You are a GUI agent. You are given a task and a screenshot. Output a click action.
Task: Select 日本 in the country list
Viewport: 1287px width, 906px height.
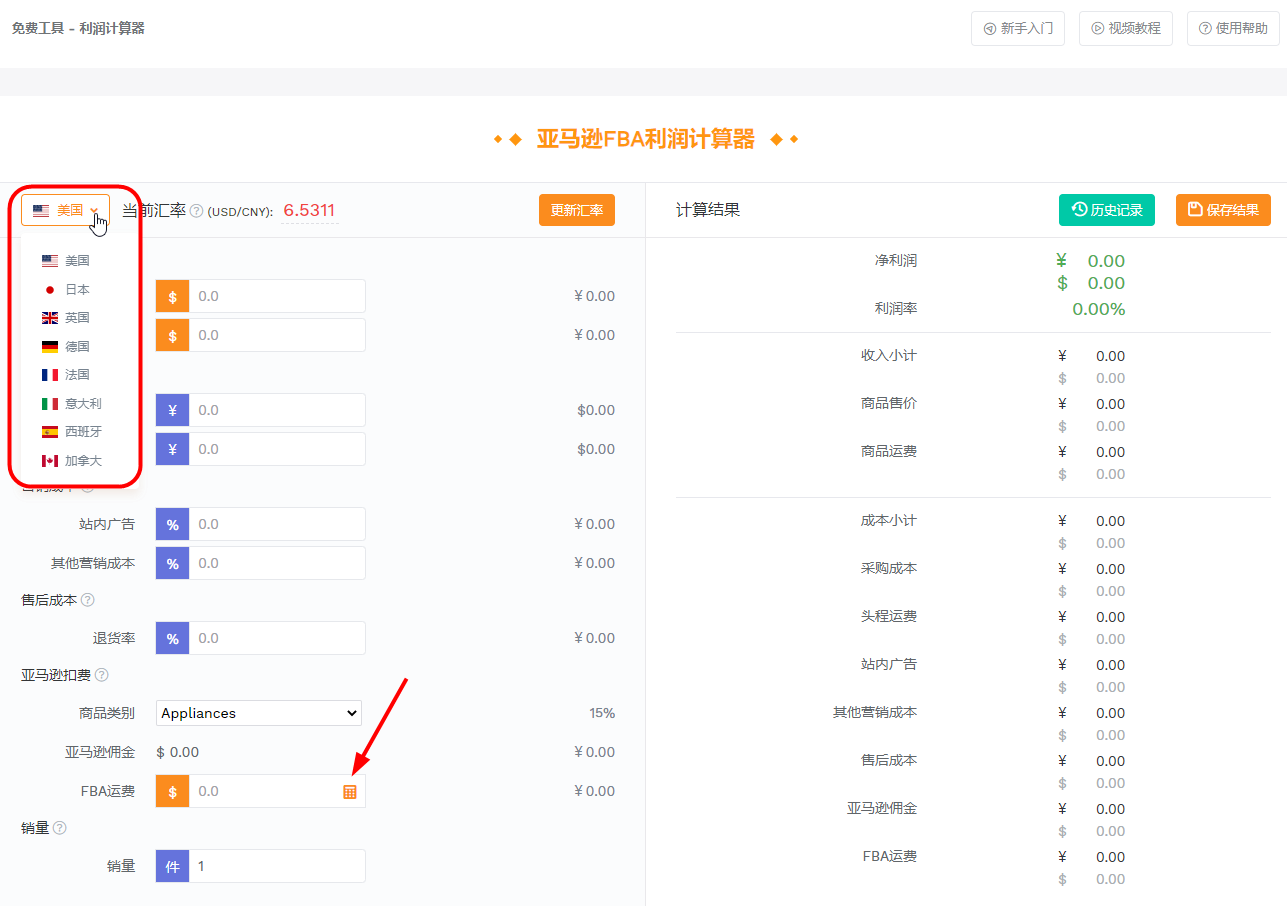(66, 290)
